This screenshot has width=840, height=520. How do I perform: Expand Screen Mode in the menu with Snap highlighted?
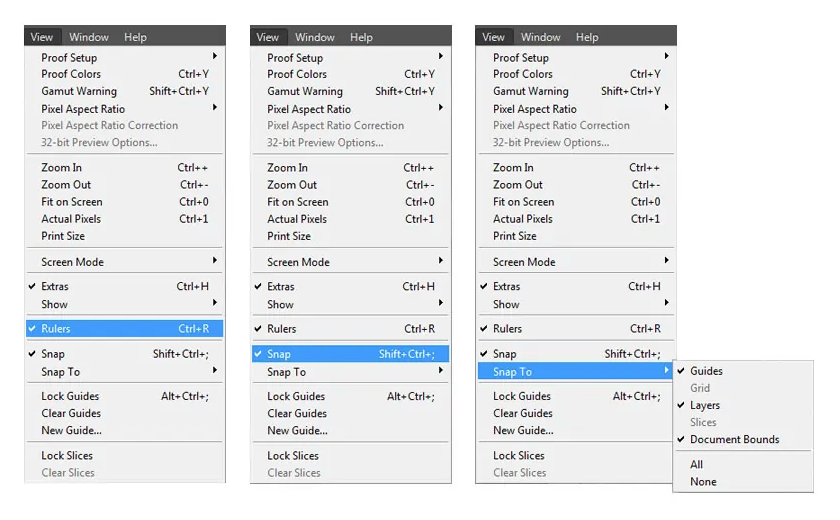tap(298, 262)
